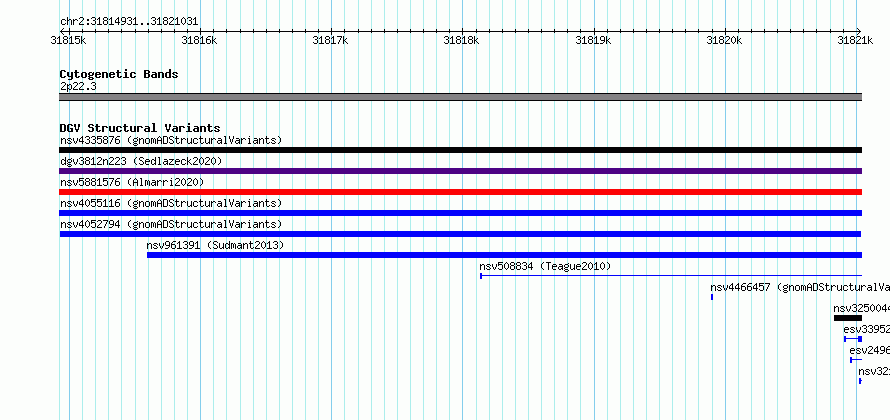Select the blue esv2496 variant glyph
Screen dimensions: 890x420
click(x=855, y=360)
